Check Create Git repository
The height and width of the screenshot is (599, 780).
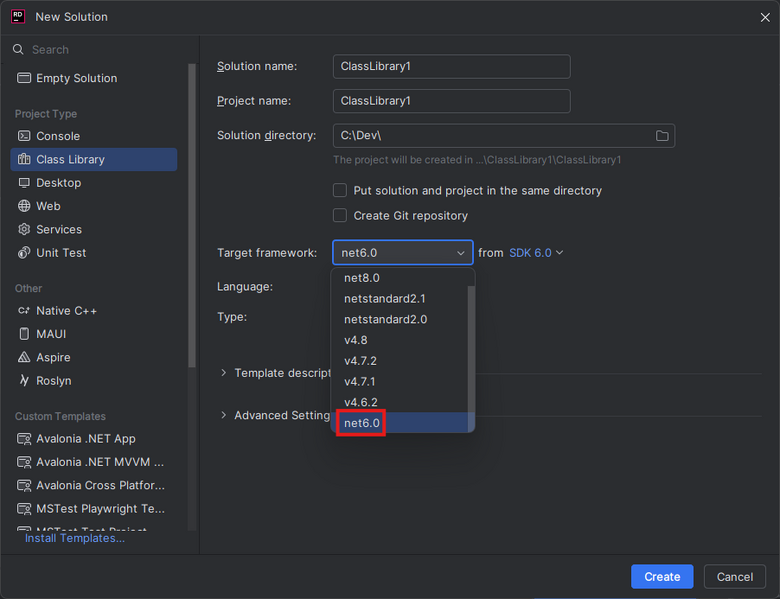340,215
